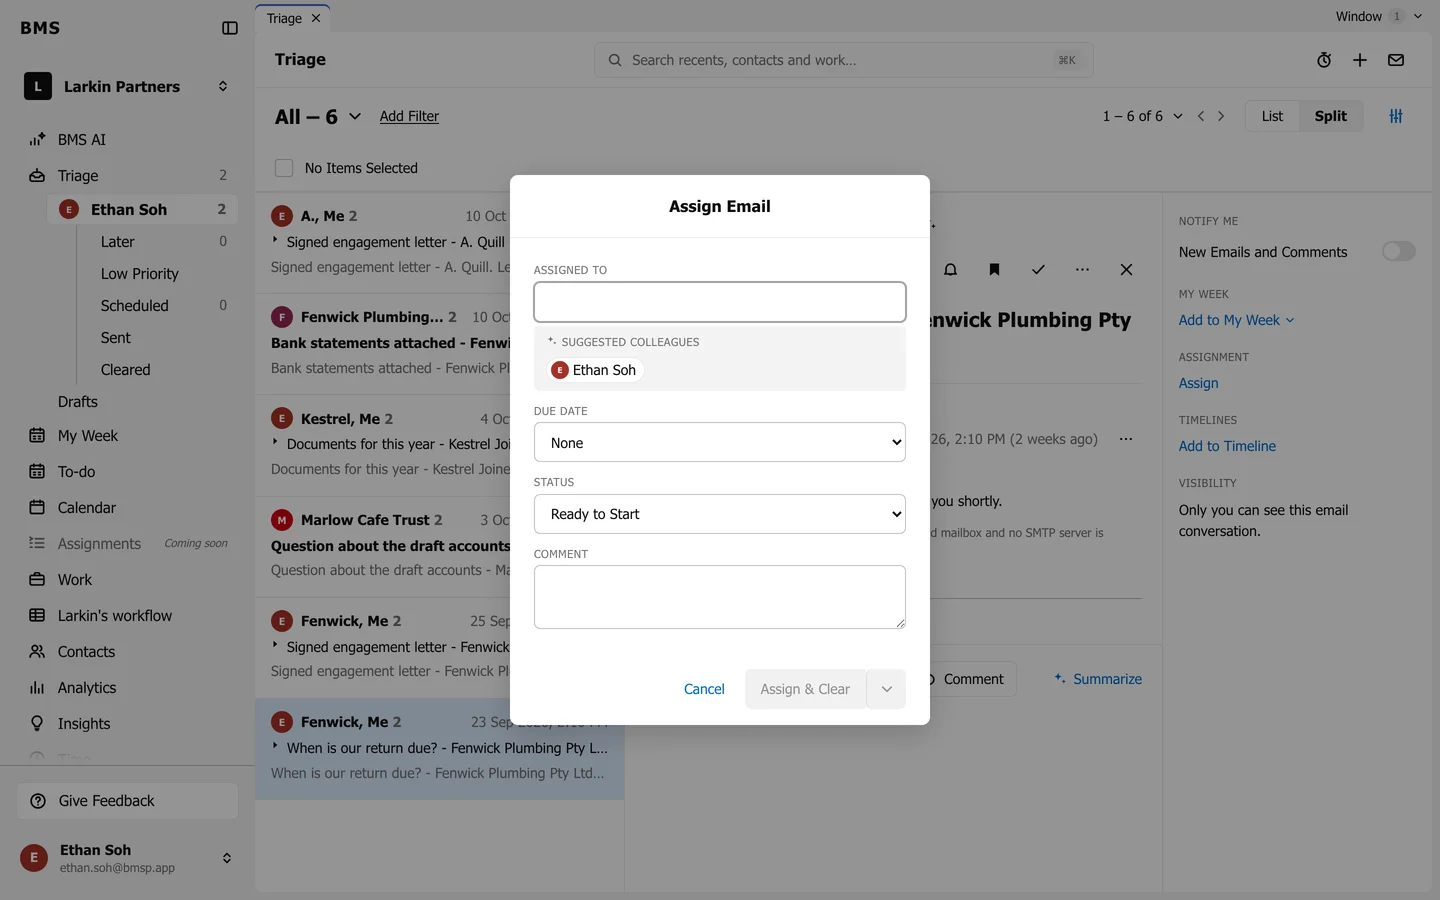Go to the previous page arrow
The width and height of the screenshot is (1440, 900).
coord(1201,116)
